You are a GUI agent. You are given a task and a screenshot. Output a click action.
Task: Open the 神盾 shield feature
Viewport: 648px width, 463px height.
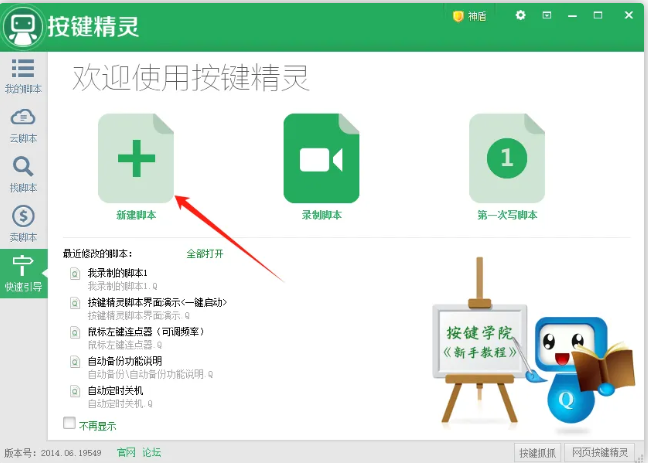(x=469, y=16)
